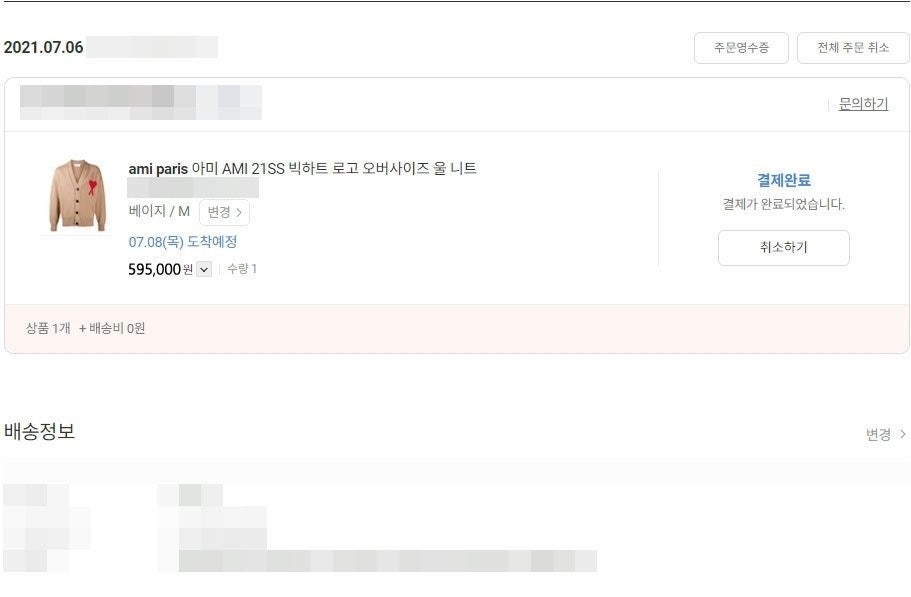Screen dimensions: 911x597
Task: Select the 2021.07.06 order date text
Action: point(44,47)
